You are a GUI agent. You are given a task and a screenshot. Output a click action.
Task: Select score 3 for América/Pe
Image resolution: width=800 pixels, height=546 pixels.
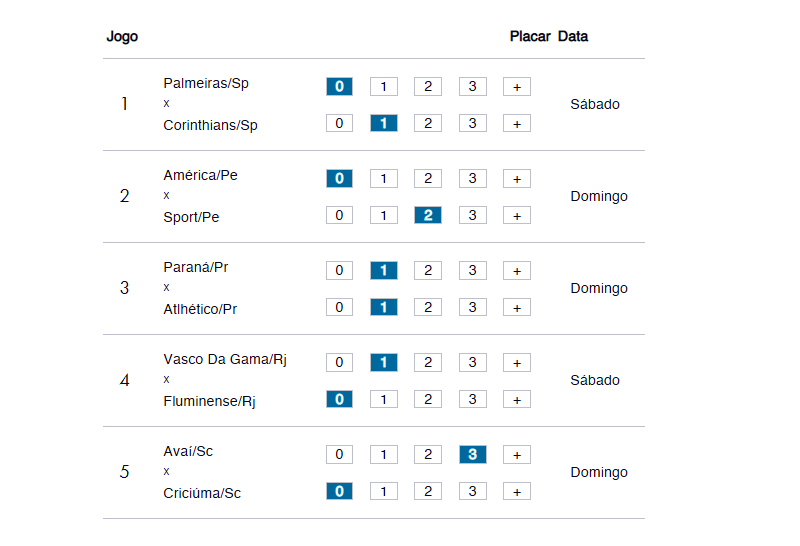[472, 179]
